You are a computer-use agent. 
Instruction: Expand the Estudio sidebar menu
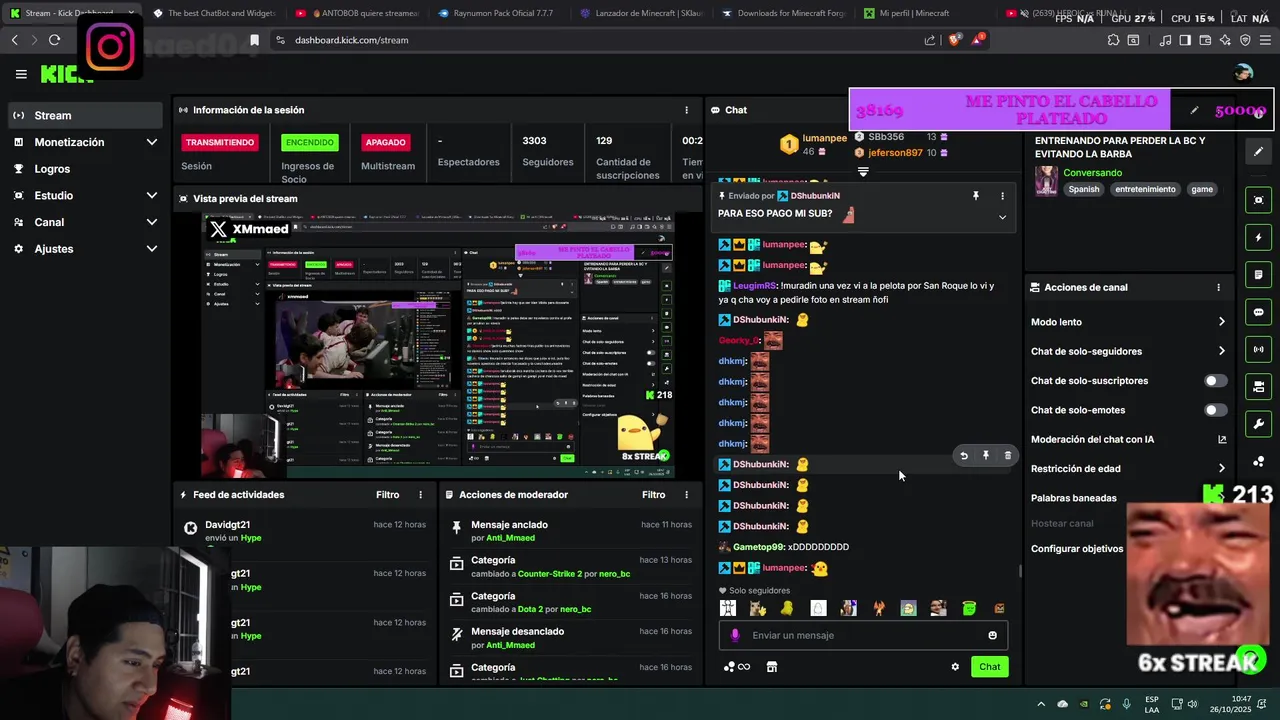84,195
